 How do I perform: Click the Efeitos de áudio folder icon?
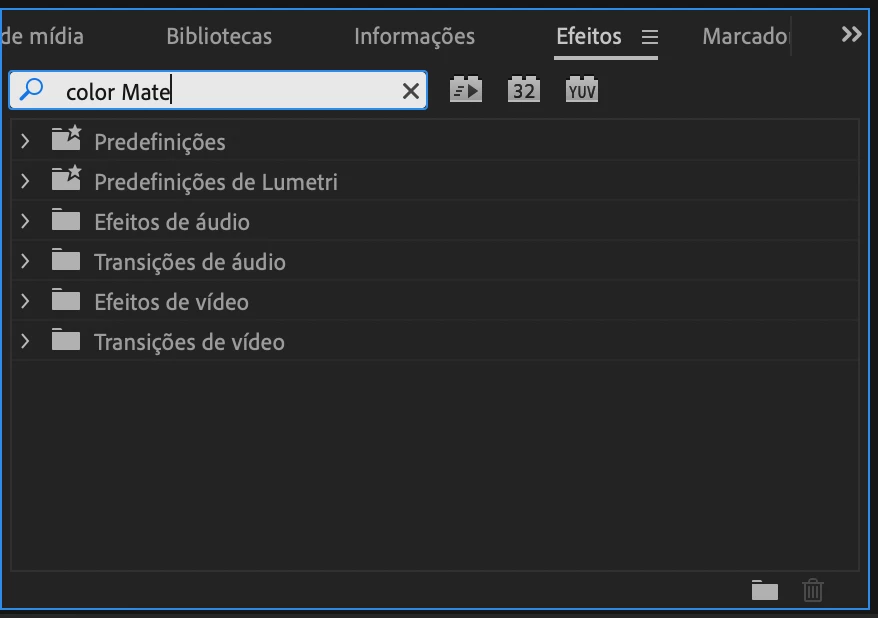pyautogui.click(x=66, y=221)
